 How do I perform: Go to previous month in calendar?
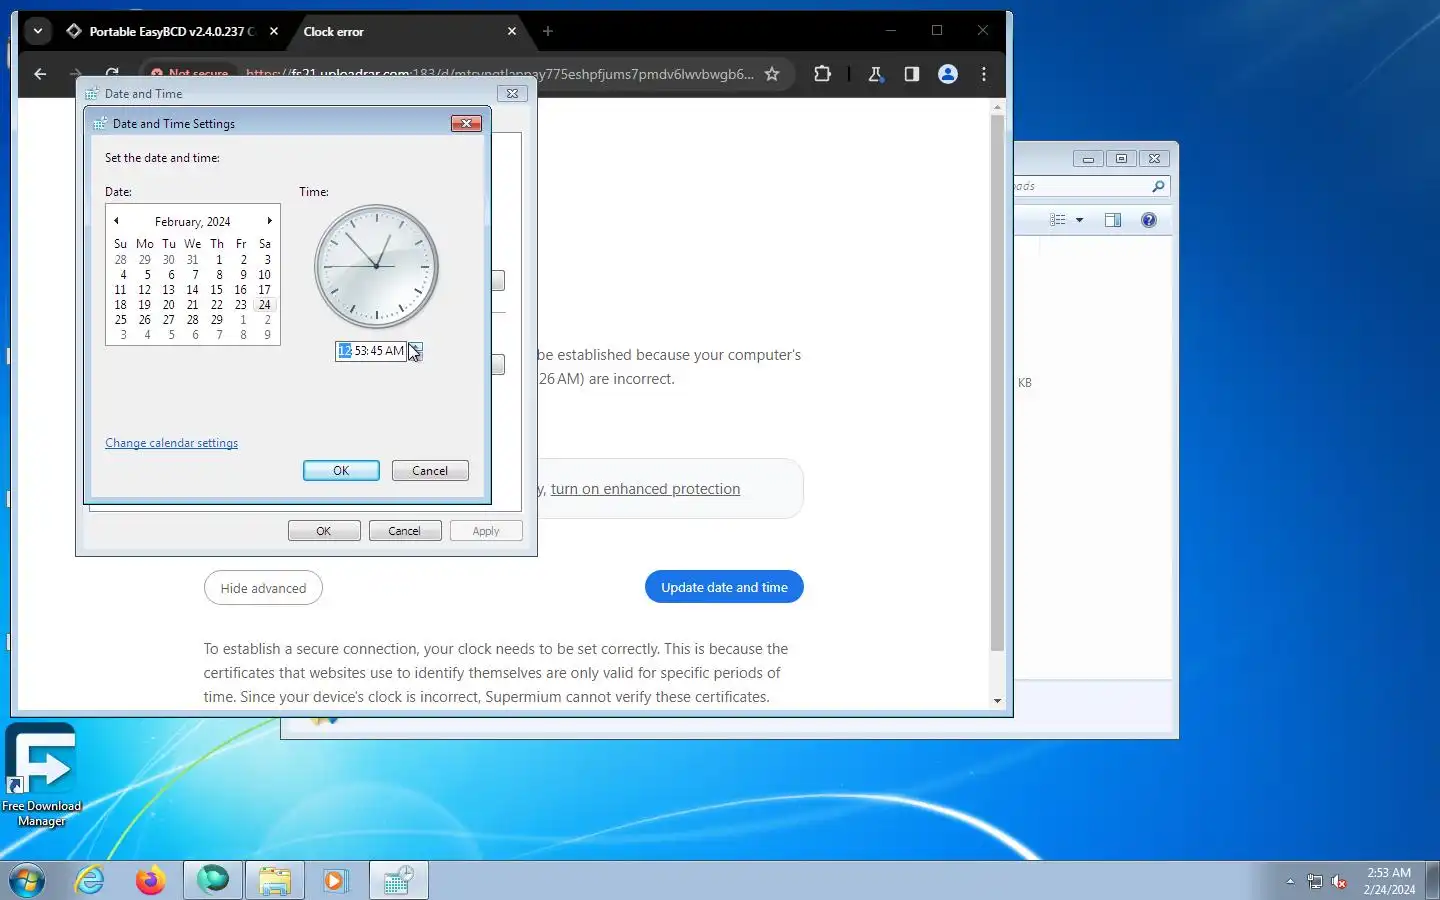point(116,221)
